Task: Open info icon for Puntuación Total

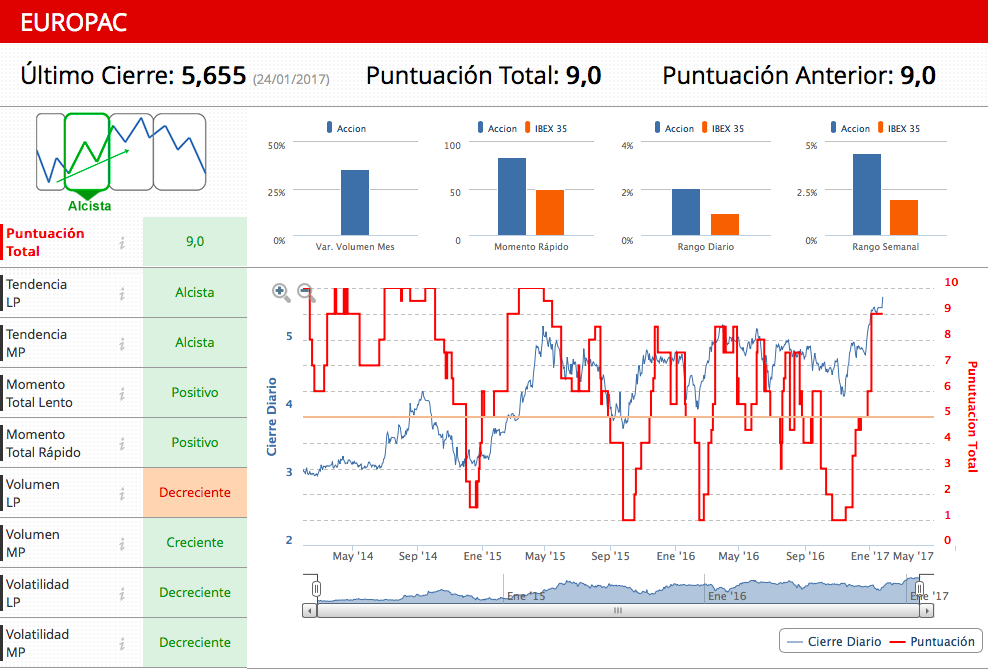Action: [122, 243]
